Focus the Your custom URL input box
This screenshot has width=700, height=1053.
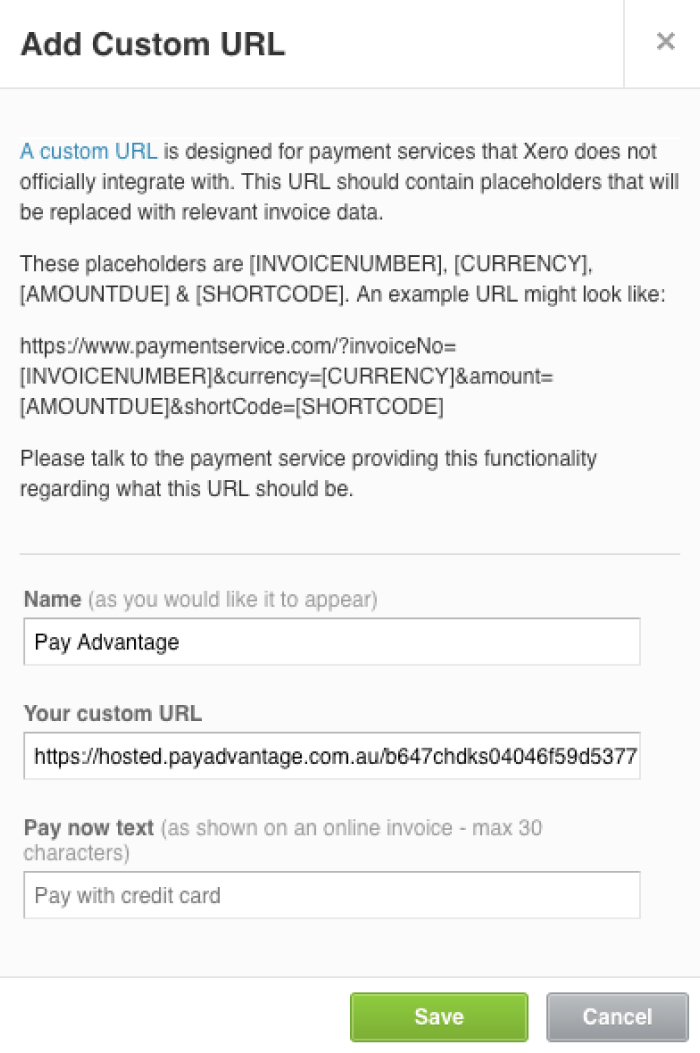click(332, 756)
